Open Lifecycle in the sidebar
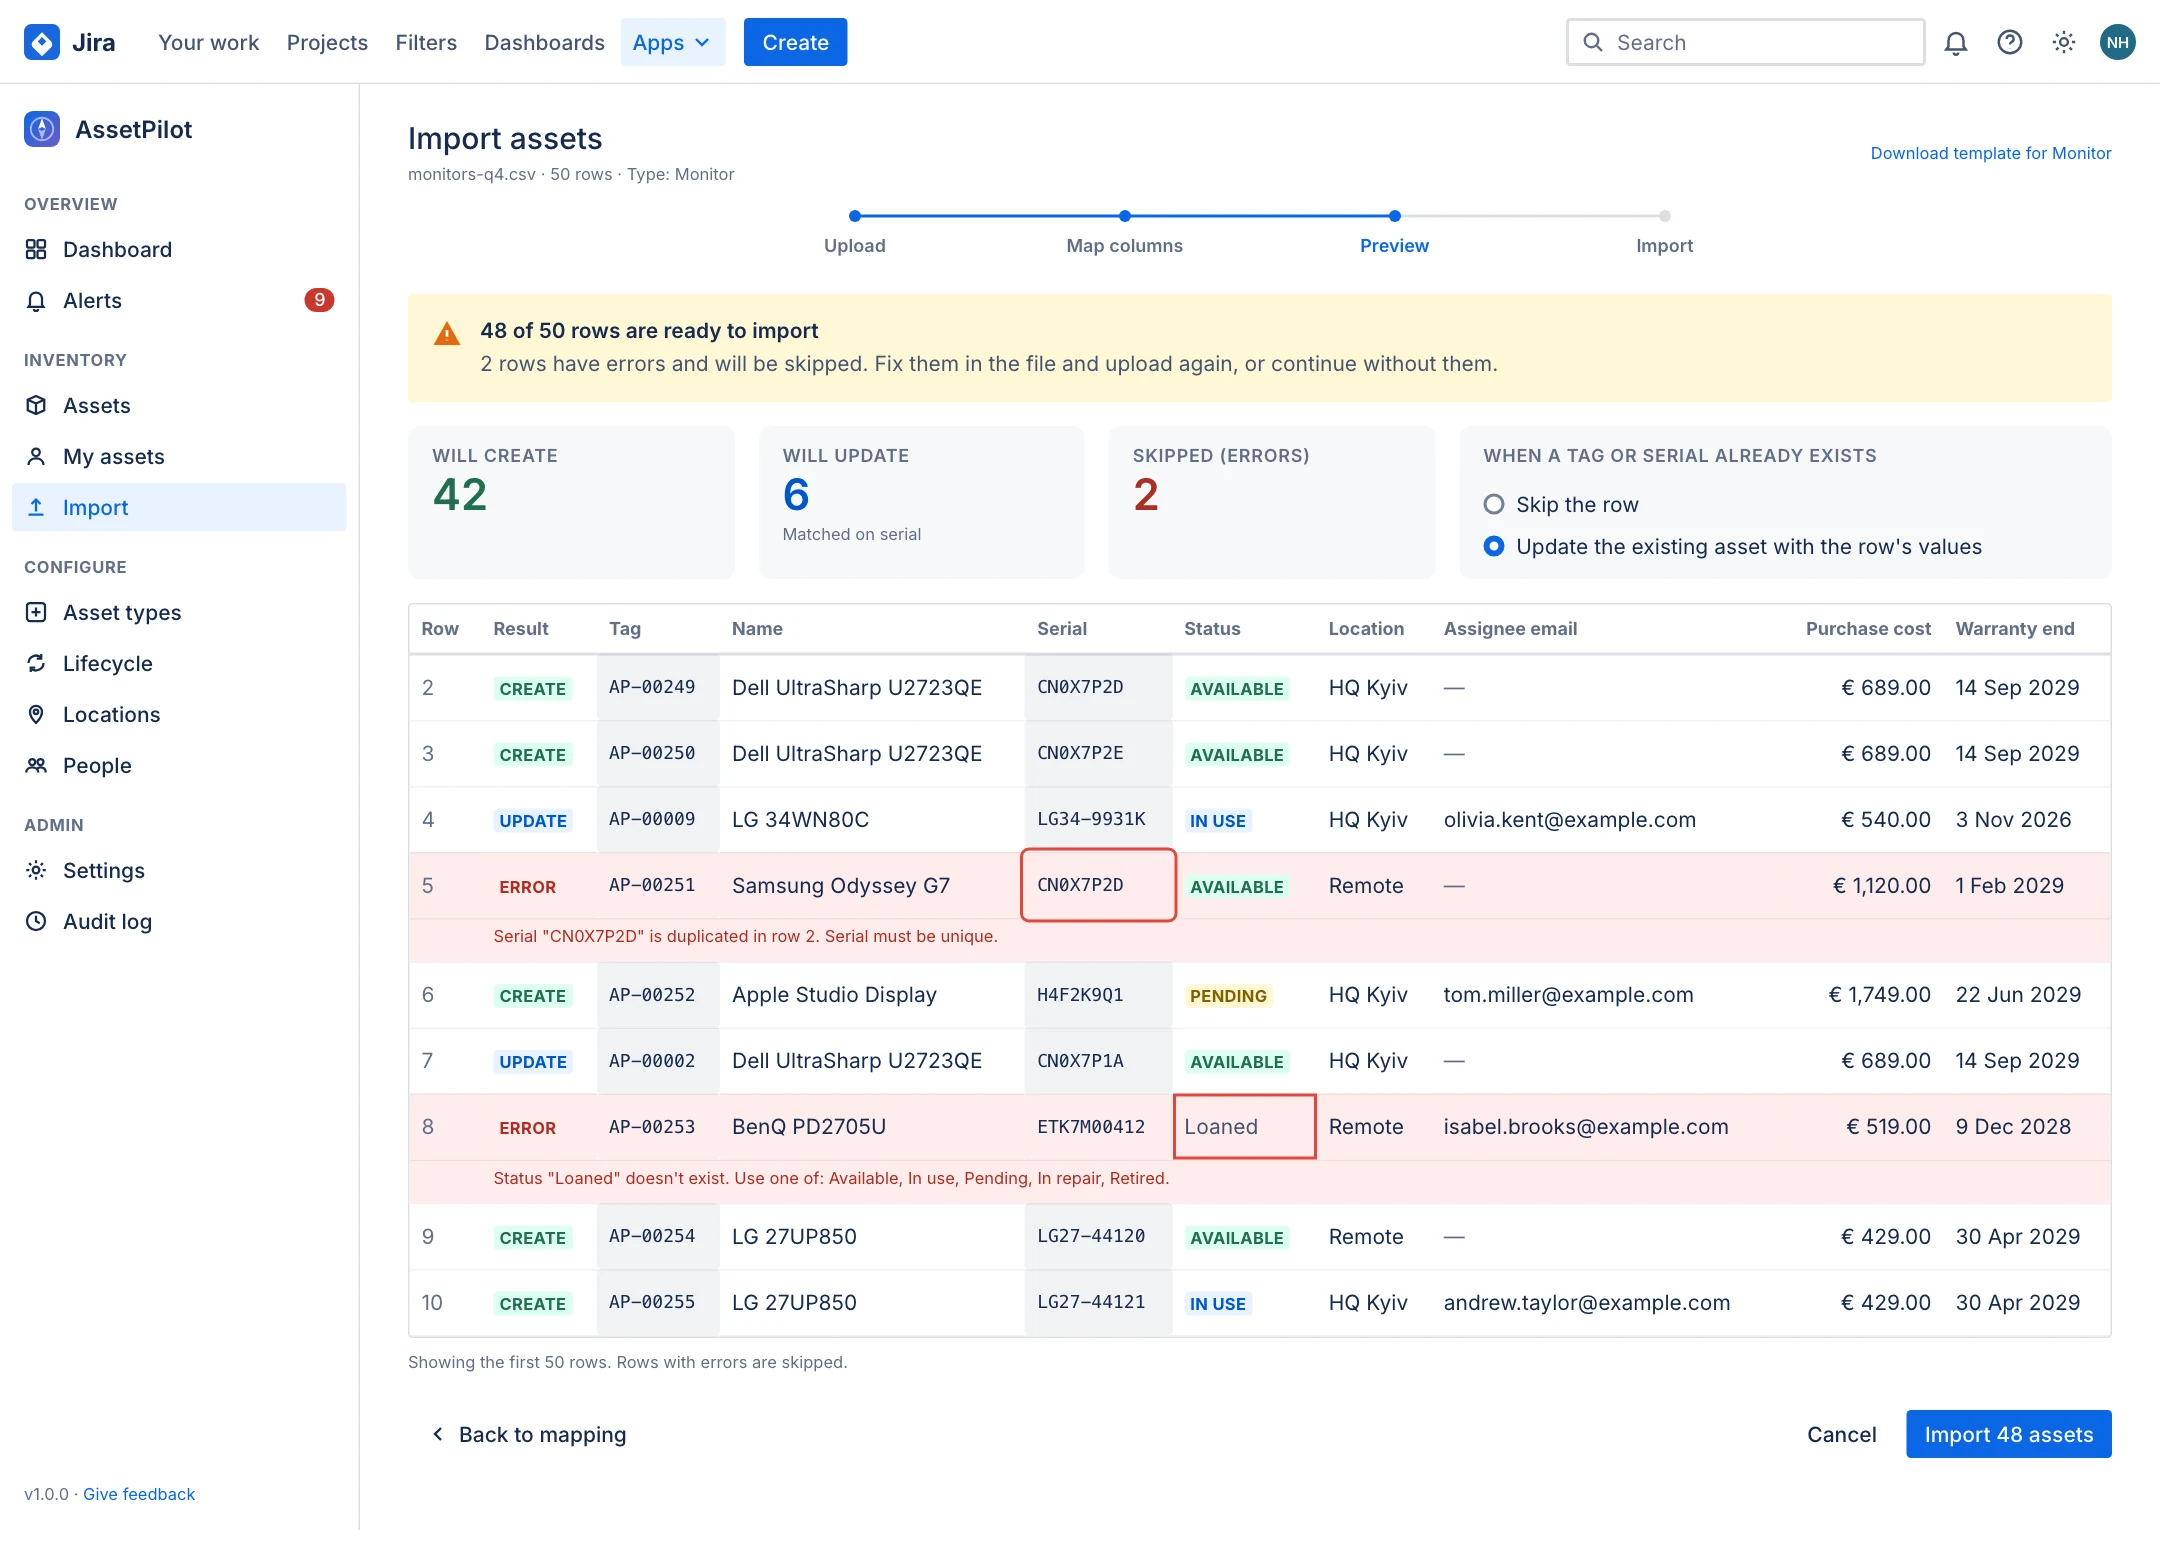Screen dimensions: 2160x1560 click(x=179, y=663)
